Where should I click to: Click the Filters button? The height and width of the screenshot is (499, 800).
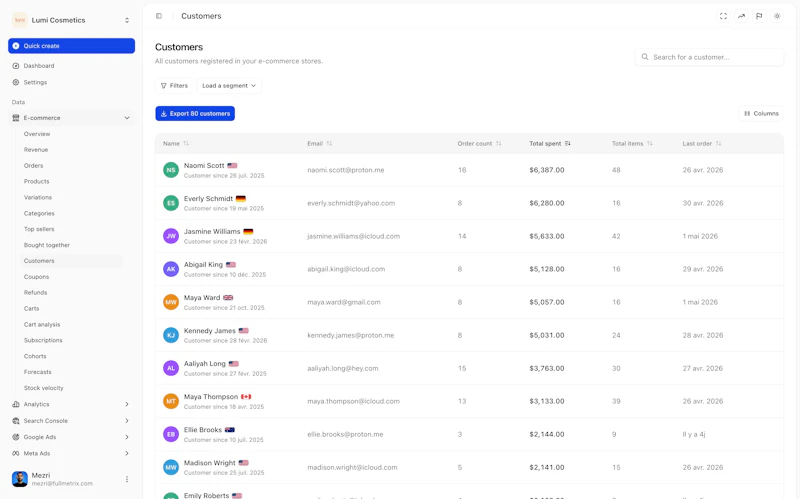174,86
